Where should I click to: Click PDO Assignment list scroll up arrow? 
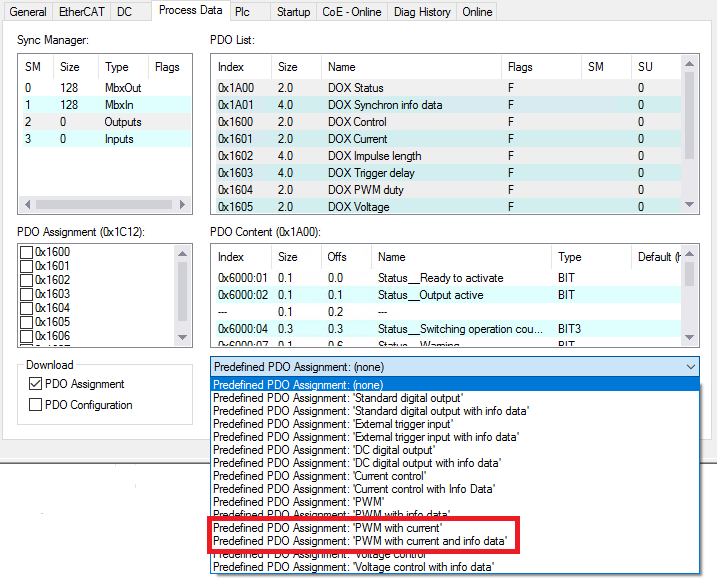(182, 253)
